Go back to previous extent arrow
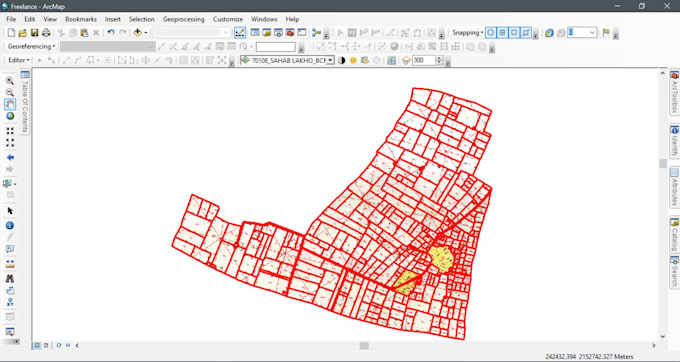The width and height of the screenshot is (680, 362). point(10,157)
